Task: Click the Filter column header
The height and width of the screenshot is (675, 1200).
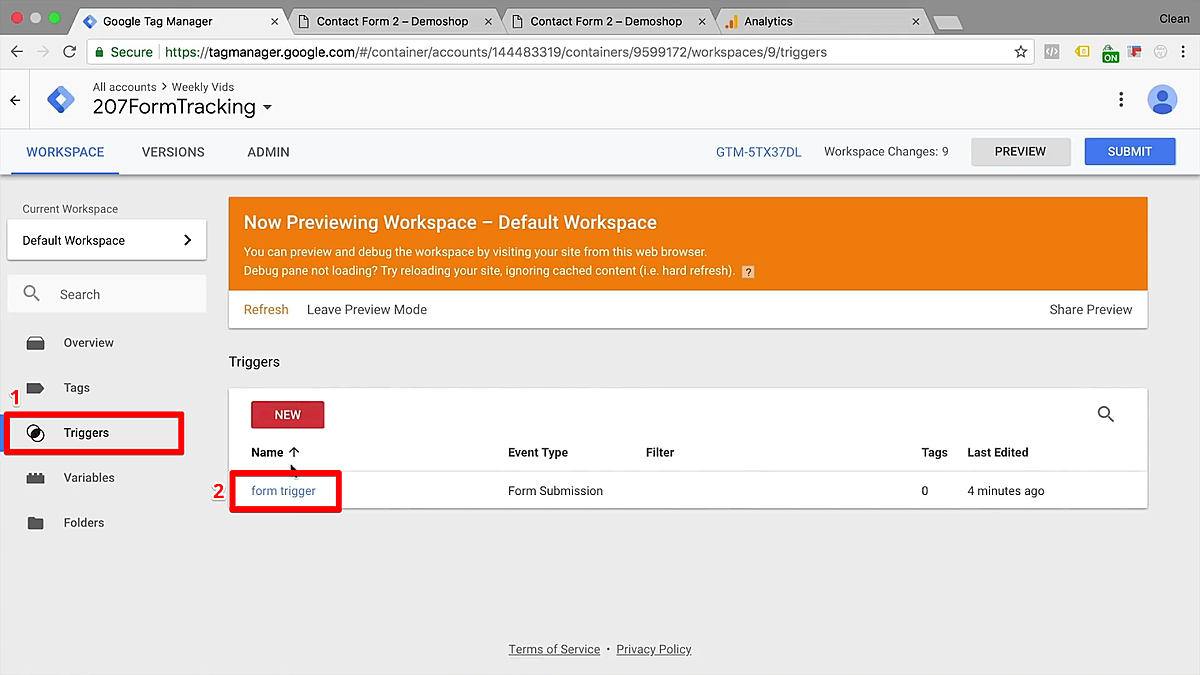Action: (x=660, y=452)
